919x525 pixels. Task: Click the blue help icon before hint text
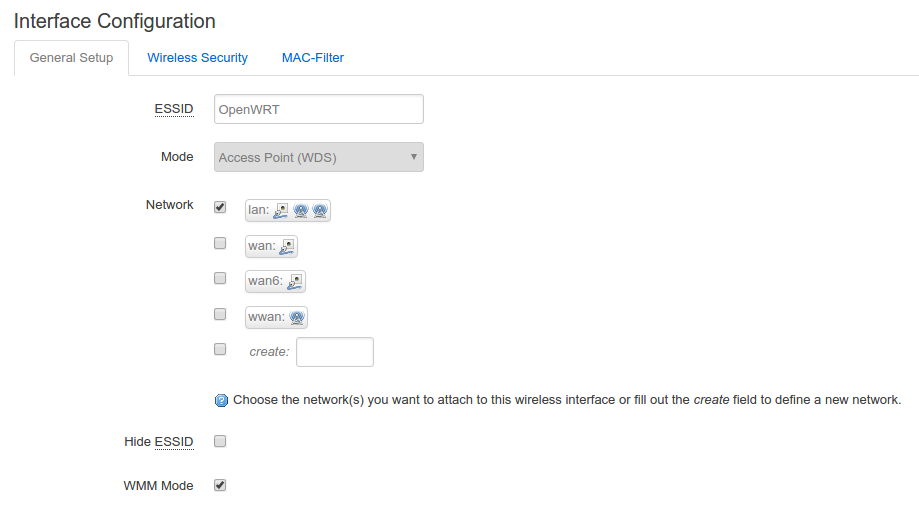[222, 401]
